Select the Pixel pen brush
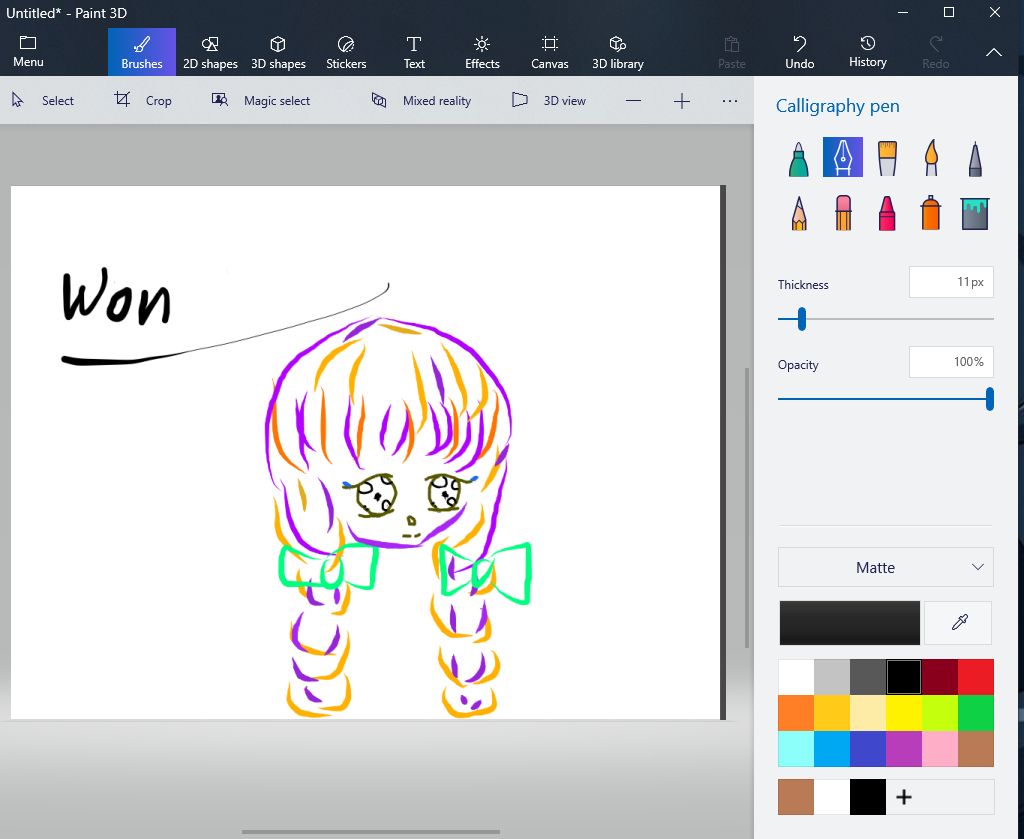 [x=975, y=157]
